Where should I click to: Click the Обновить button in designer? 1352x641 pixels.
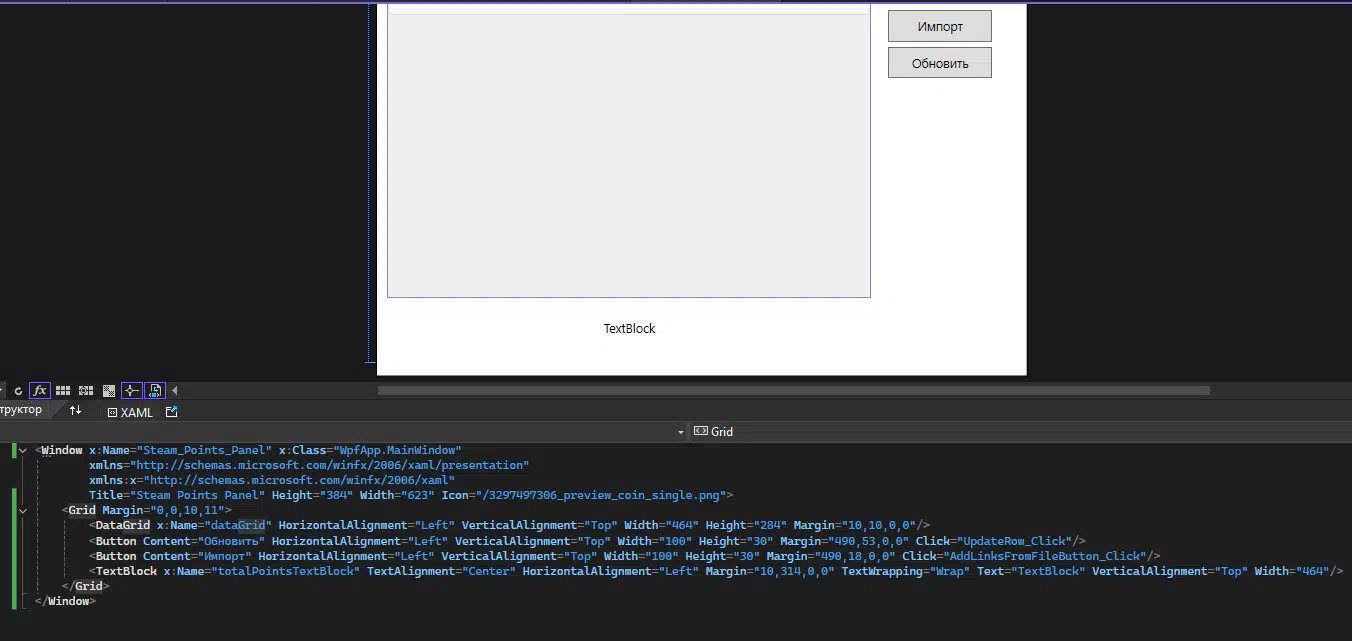[939, 63]
